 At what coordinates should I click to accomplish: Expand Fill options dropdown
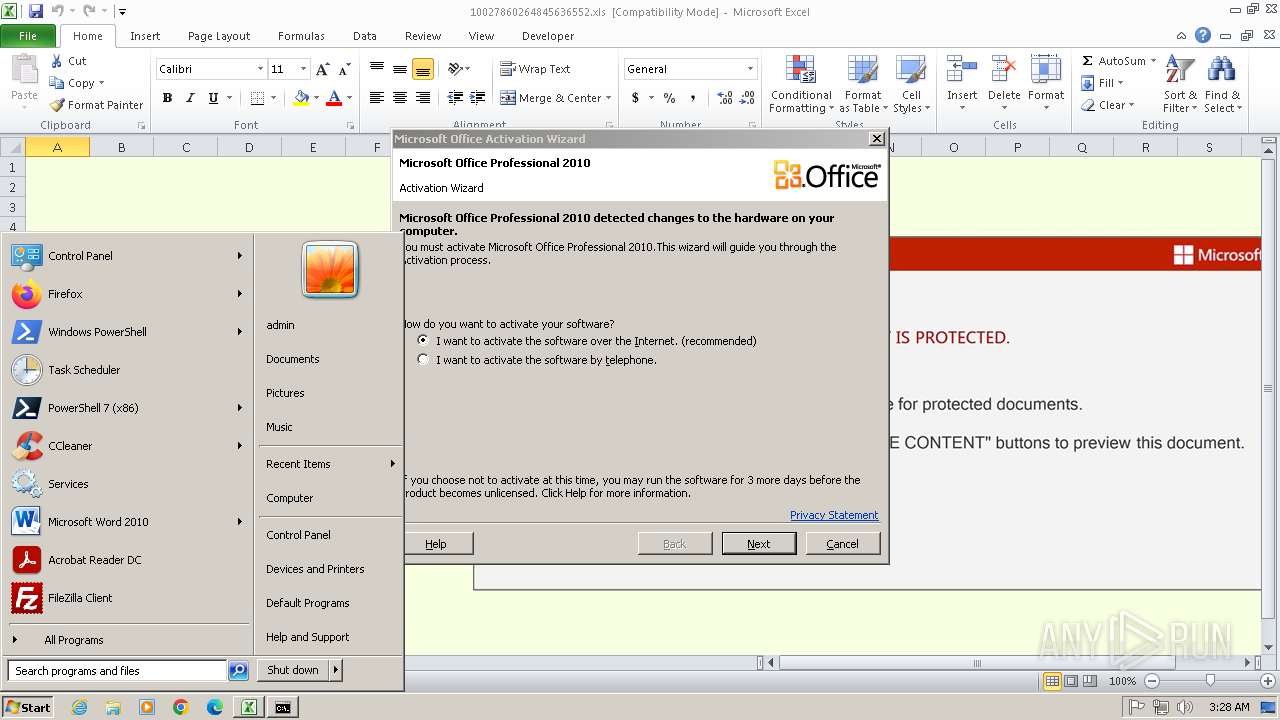pyautogui.click(x=1121, y=83)
